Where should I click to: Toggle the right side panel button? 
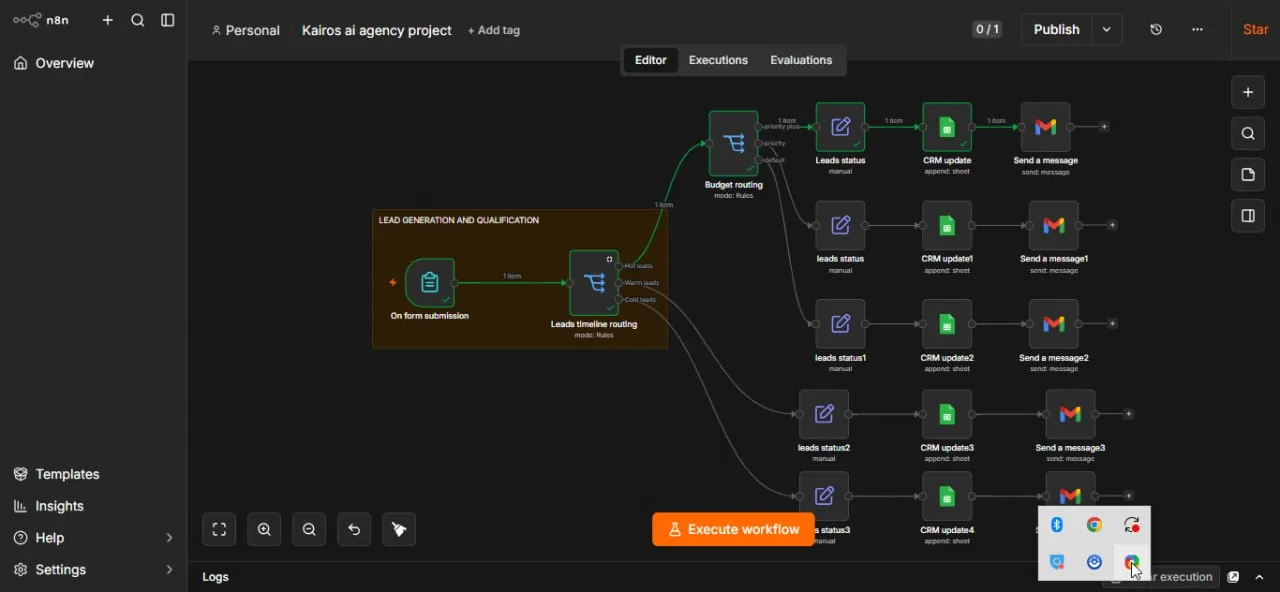[1248, 215]
